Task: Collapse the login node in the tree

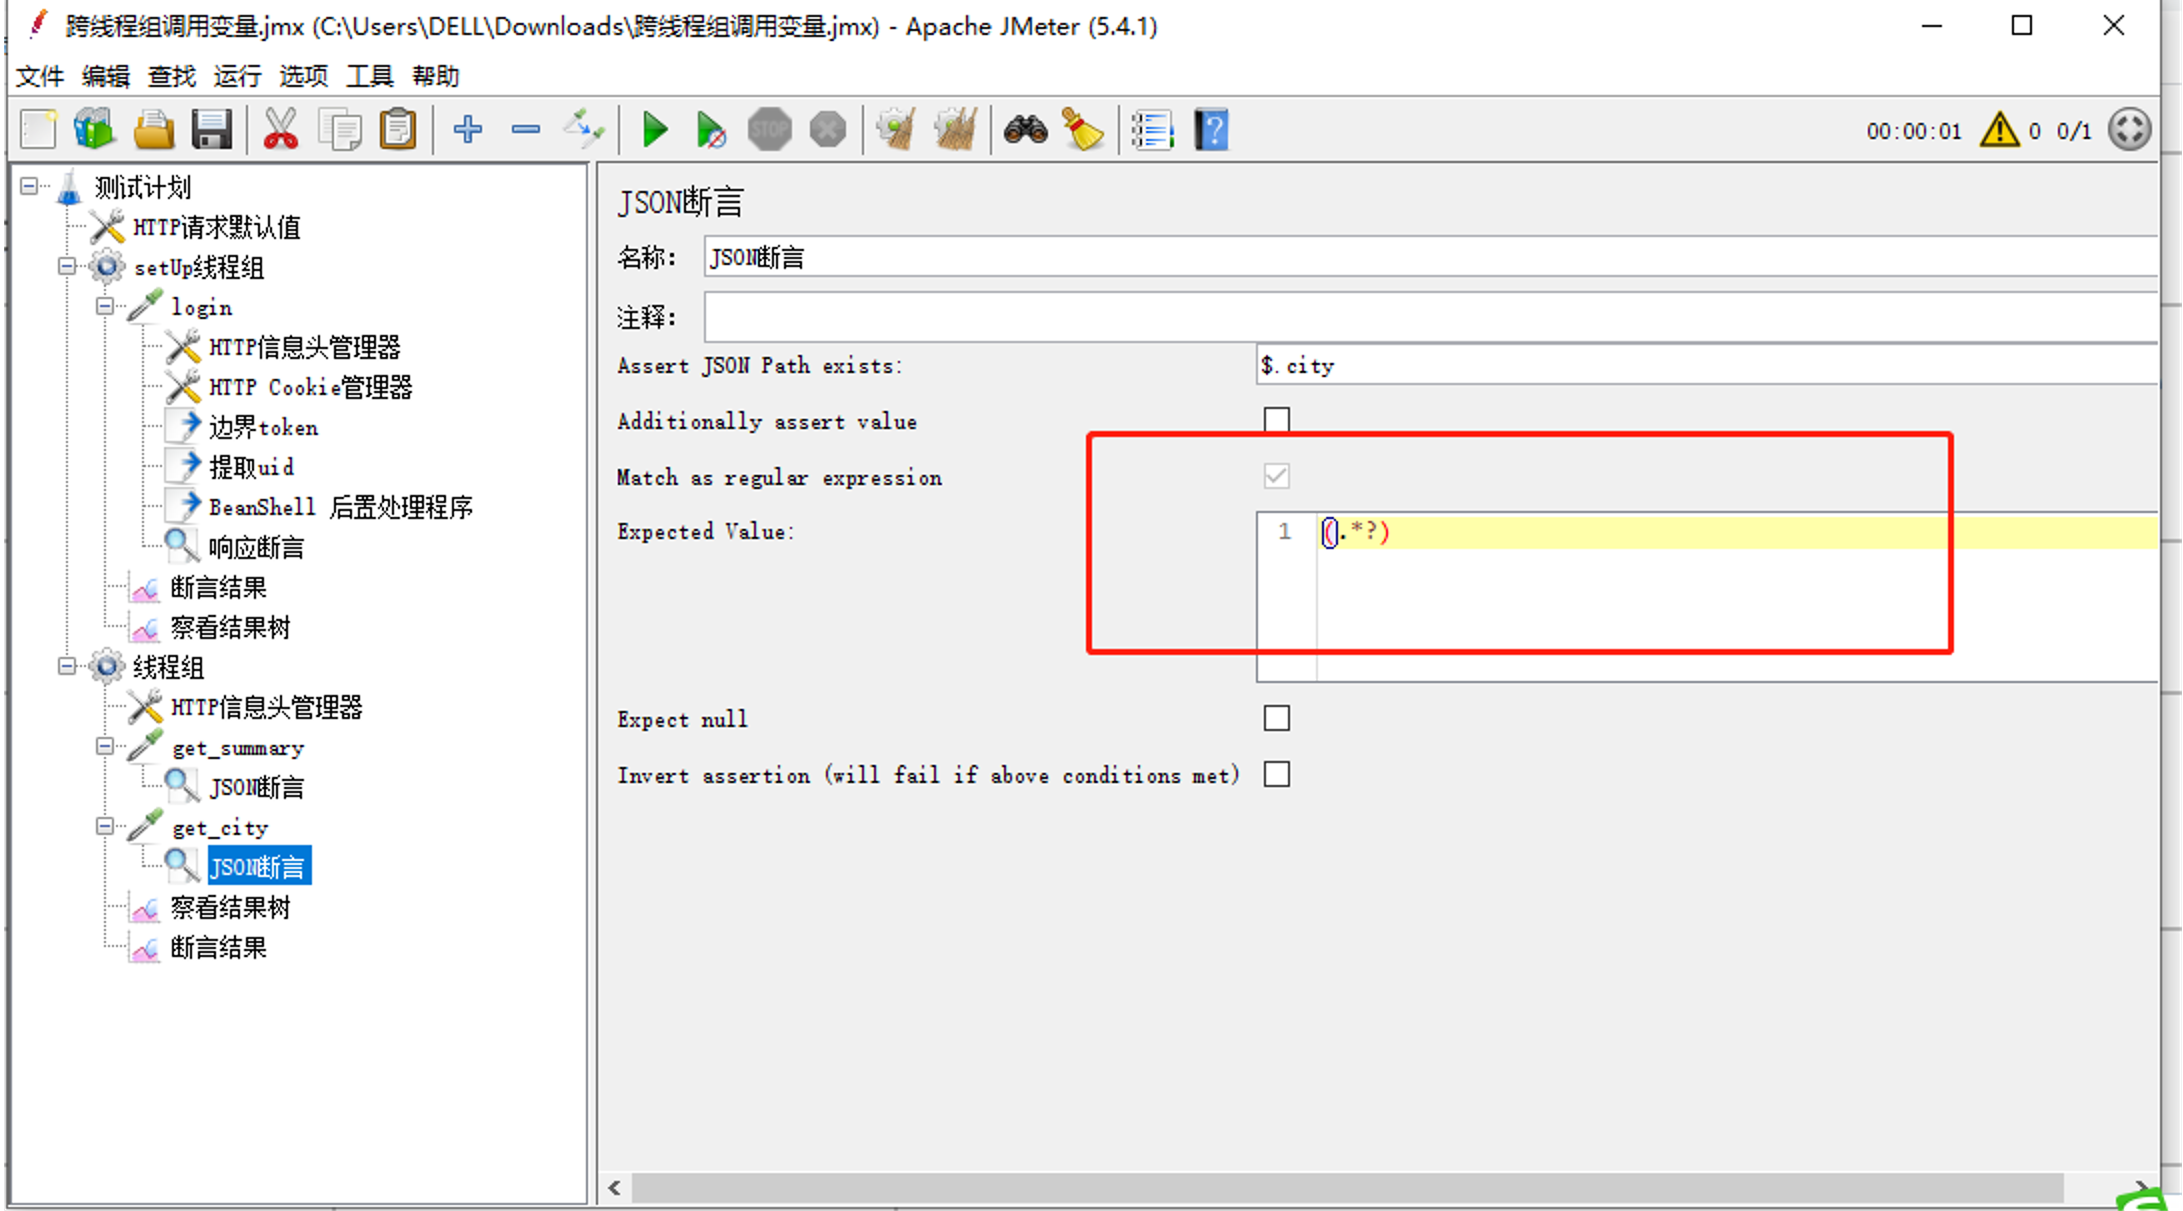Action: click(104, 306)
